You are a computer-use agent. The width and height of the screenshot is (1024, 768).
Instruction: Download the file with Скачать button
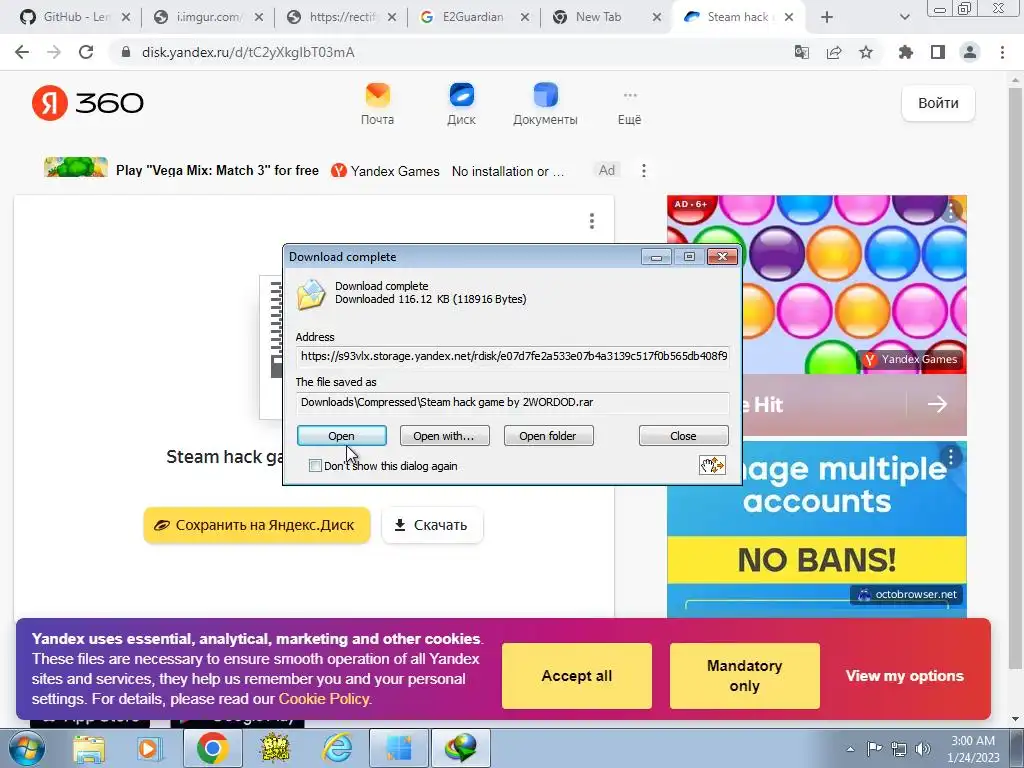[x=432, y=525]
